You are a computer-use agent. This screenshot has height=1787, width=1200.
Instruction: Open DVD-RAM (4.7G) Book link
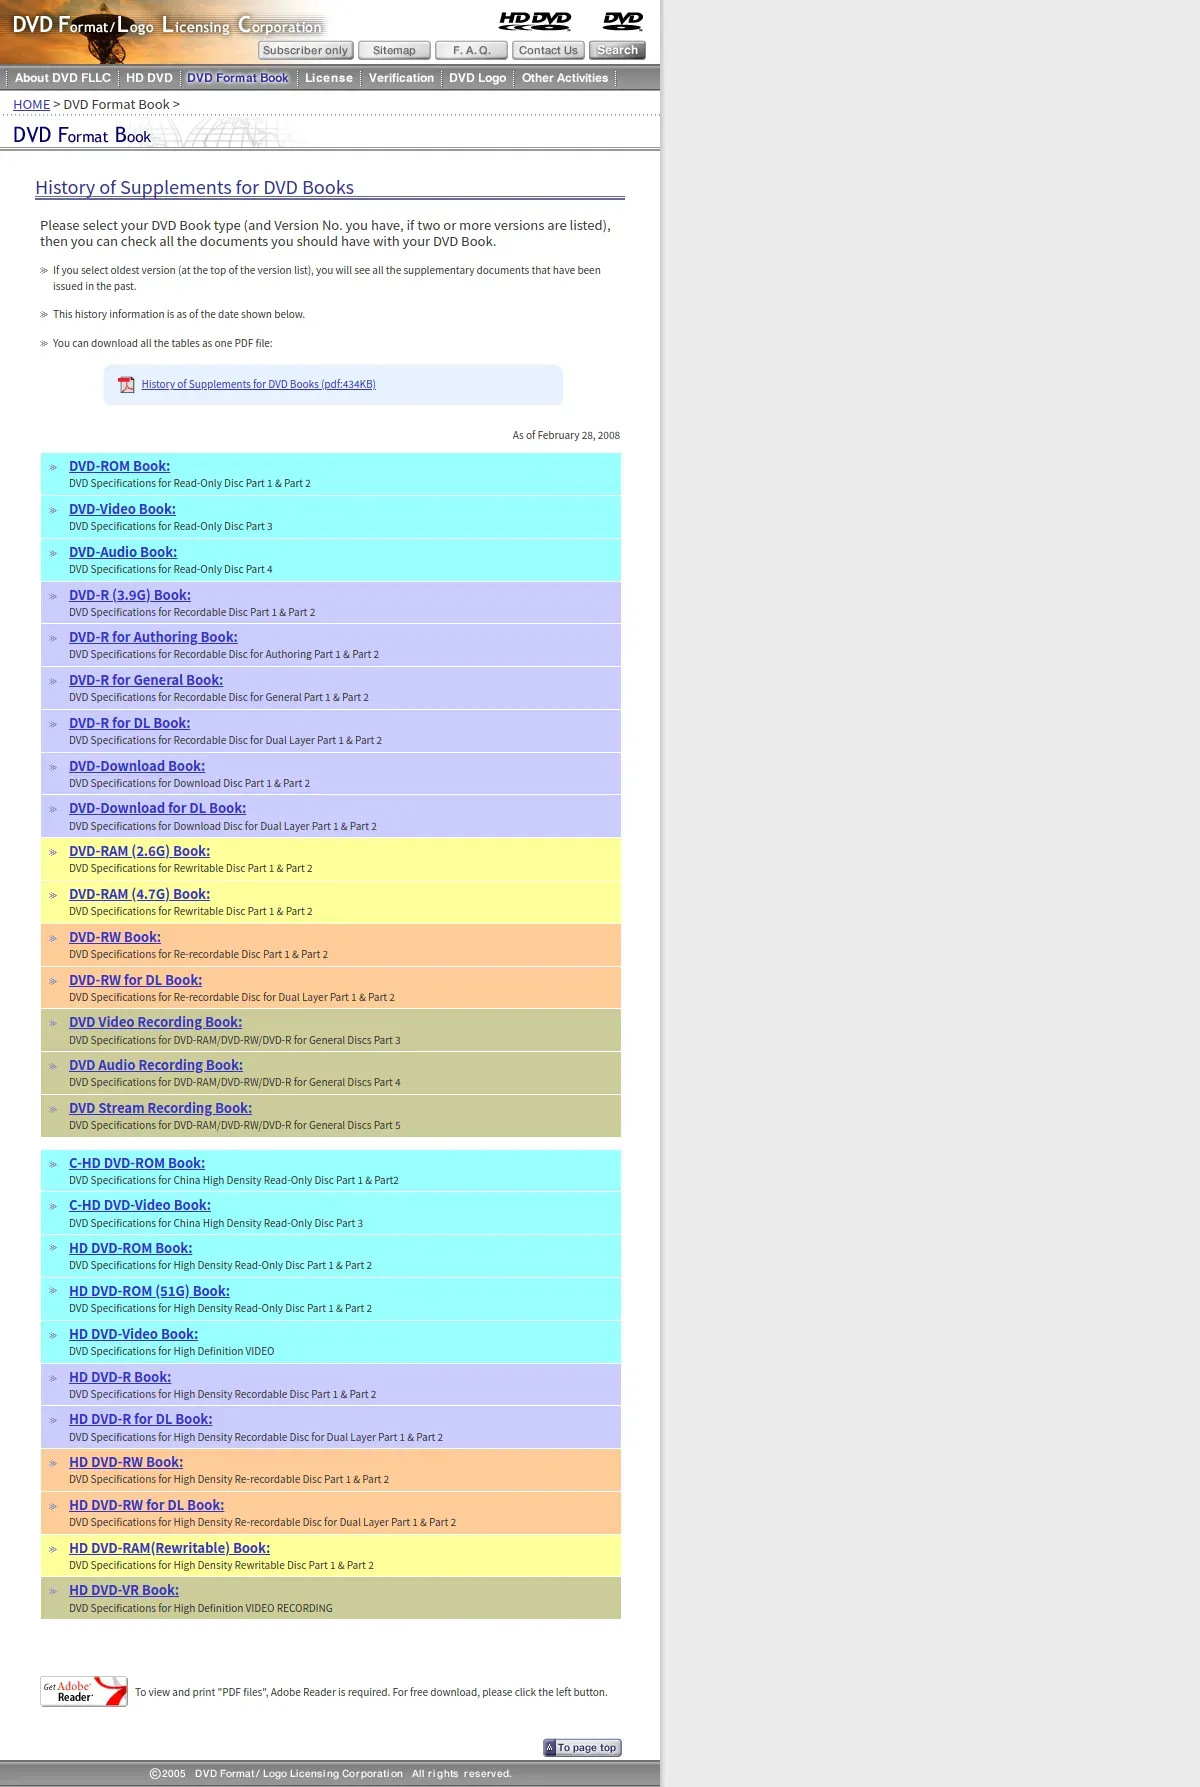(x=139, y=894)
